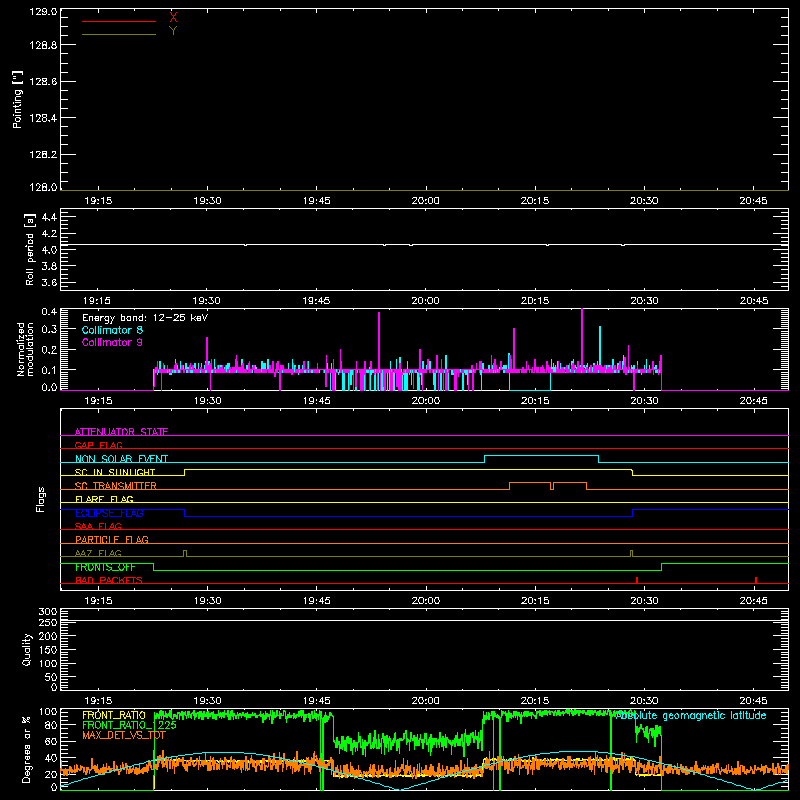
Task: Click the 'Pointing' axis title
Action: coord(17,100)
